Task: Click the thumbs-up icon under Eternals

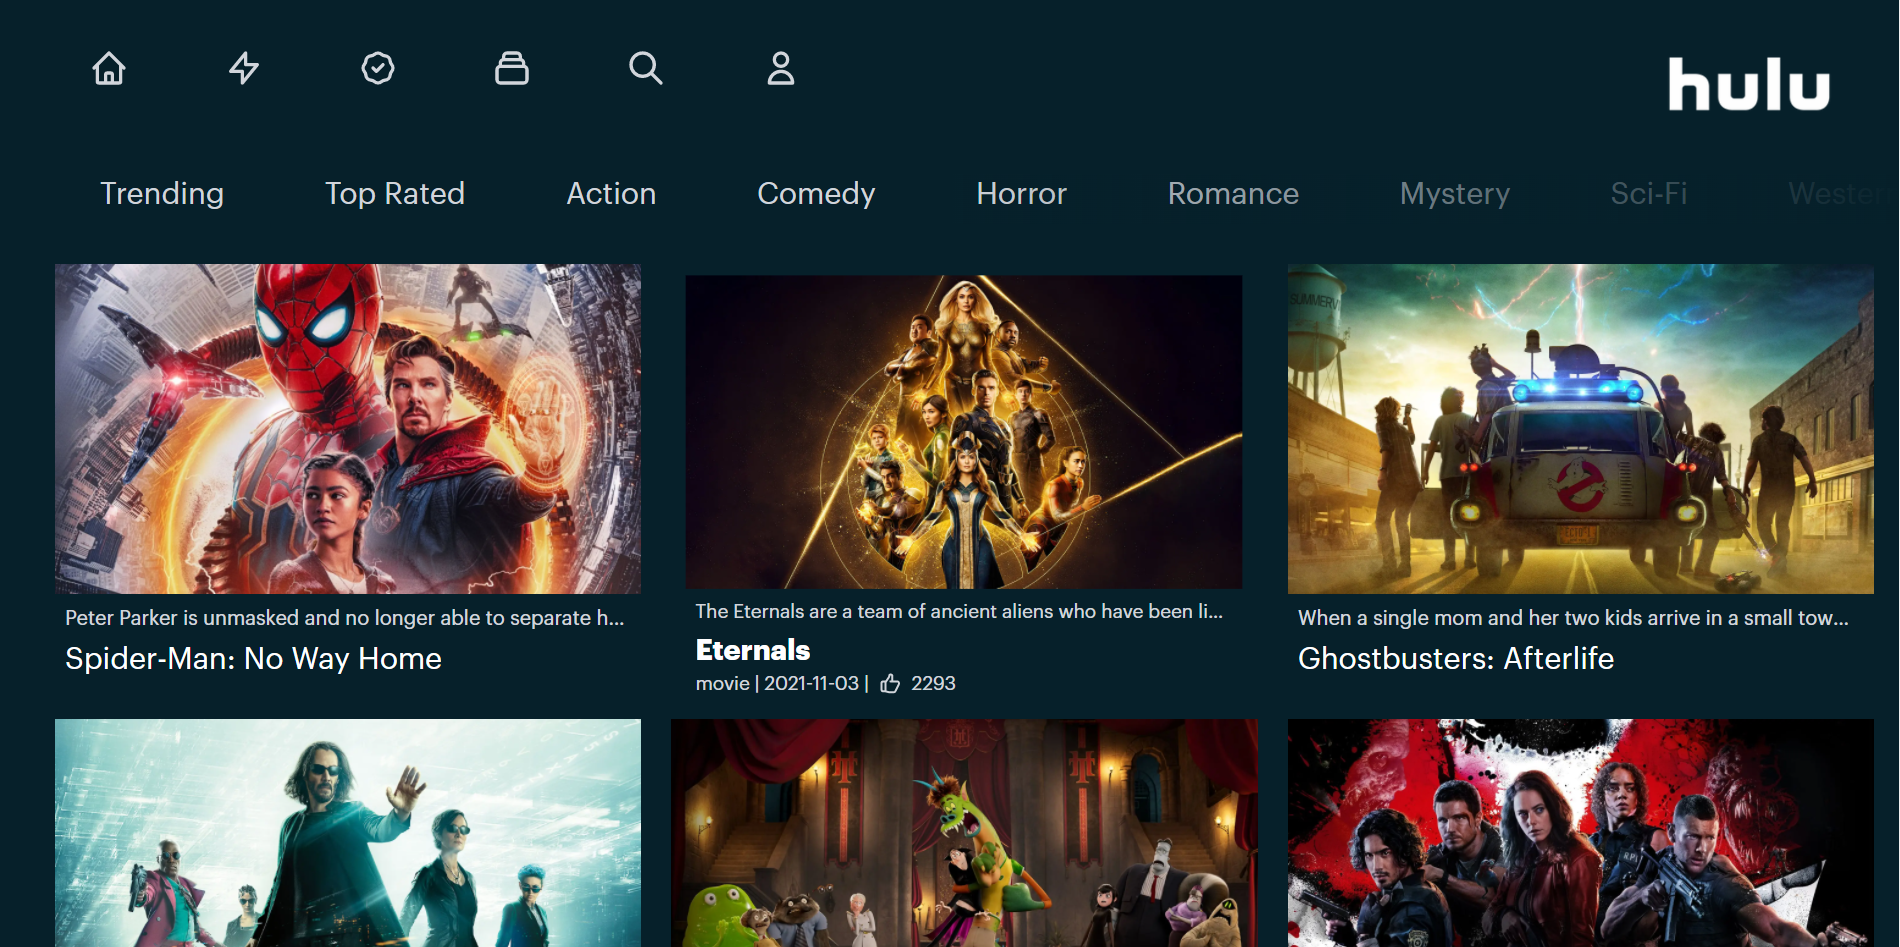Action: (x=890, y=683)
